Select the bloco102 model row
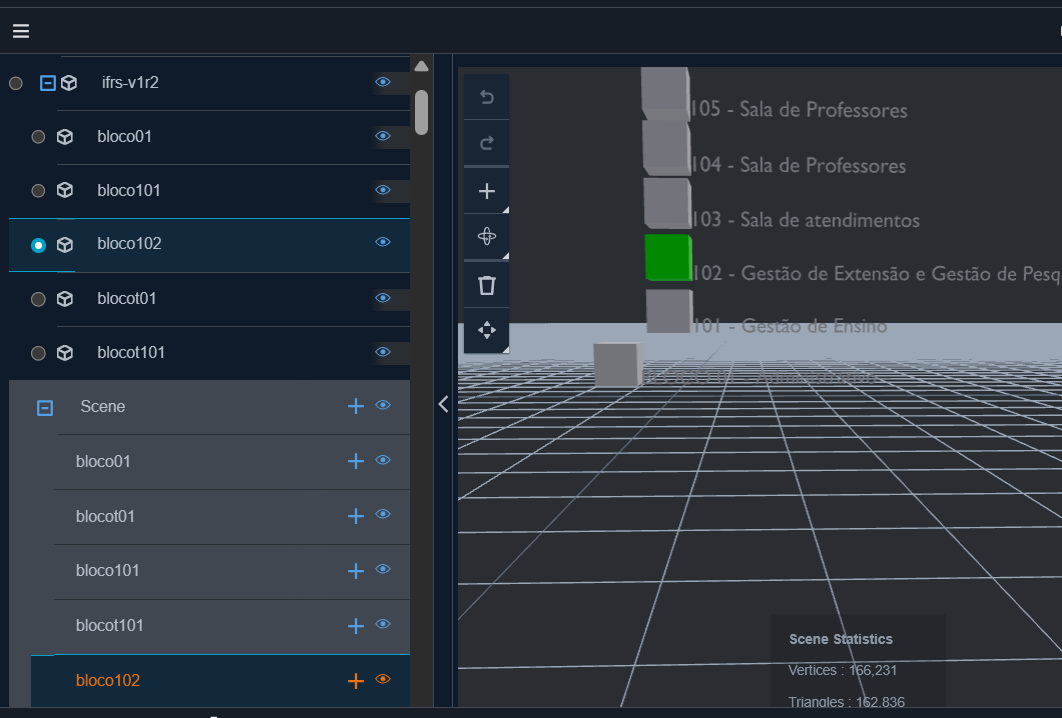Screen dimensions: 1062x718 [x=129, y=244]
